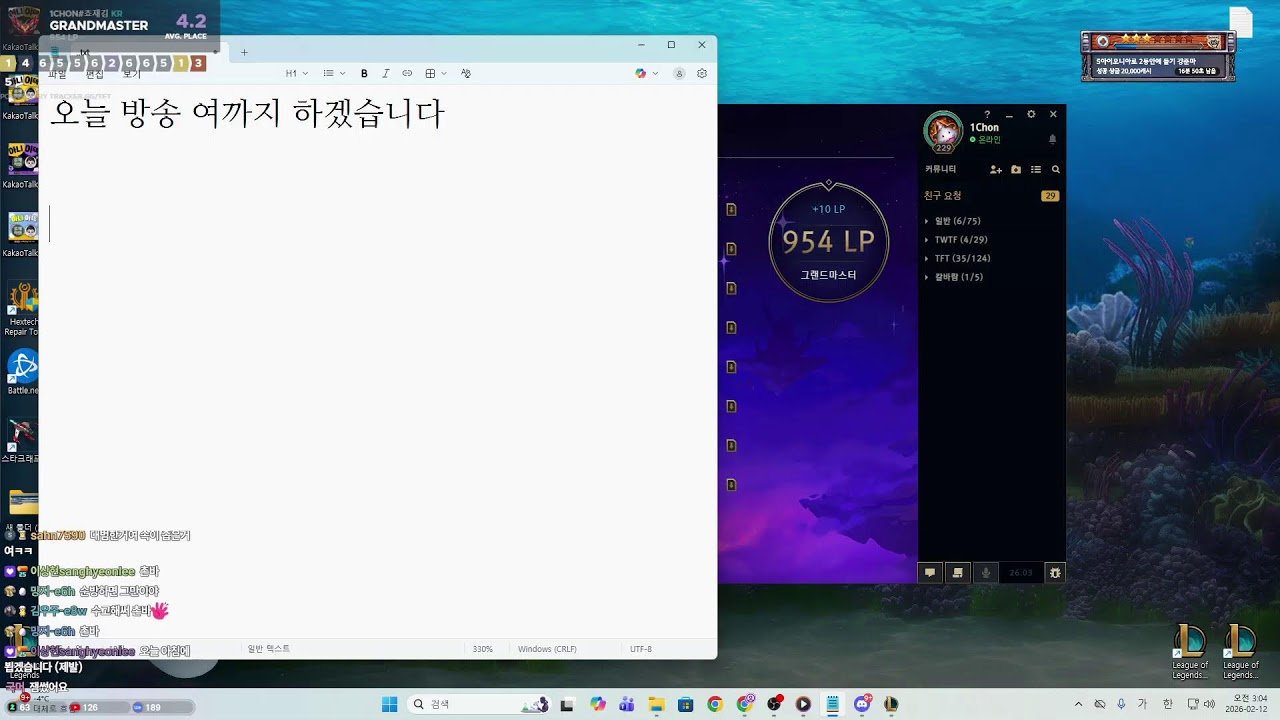This screenshot has width=1280, height=720.
Task: Open volume control in system tray
Action: click(1210, 704)
